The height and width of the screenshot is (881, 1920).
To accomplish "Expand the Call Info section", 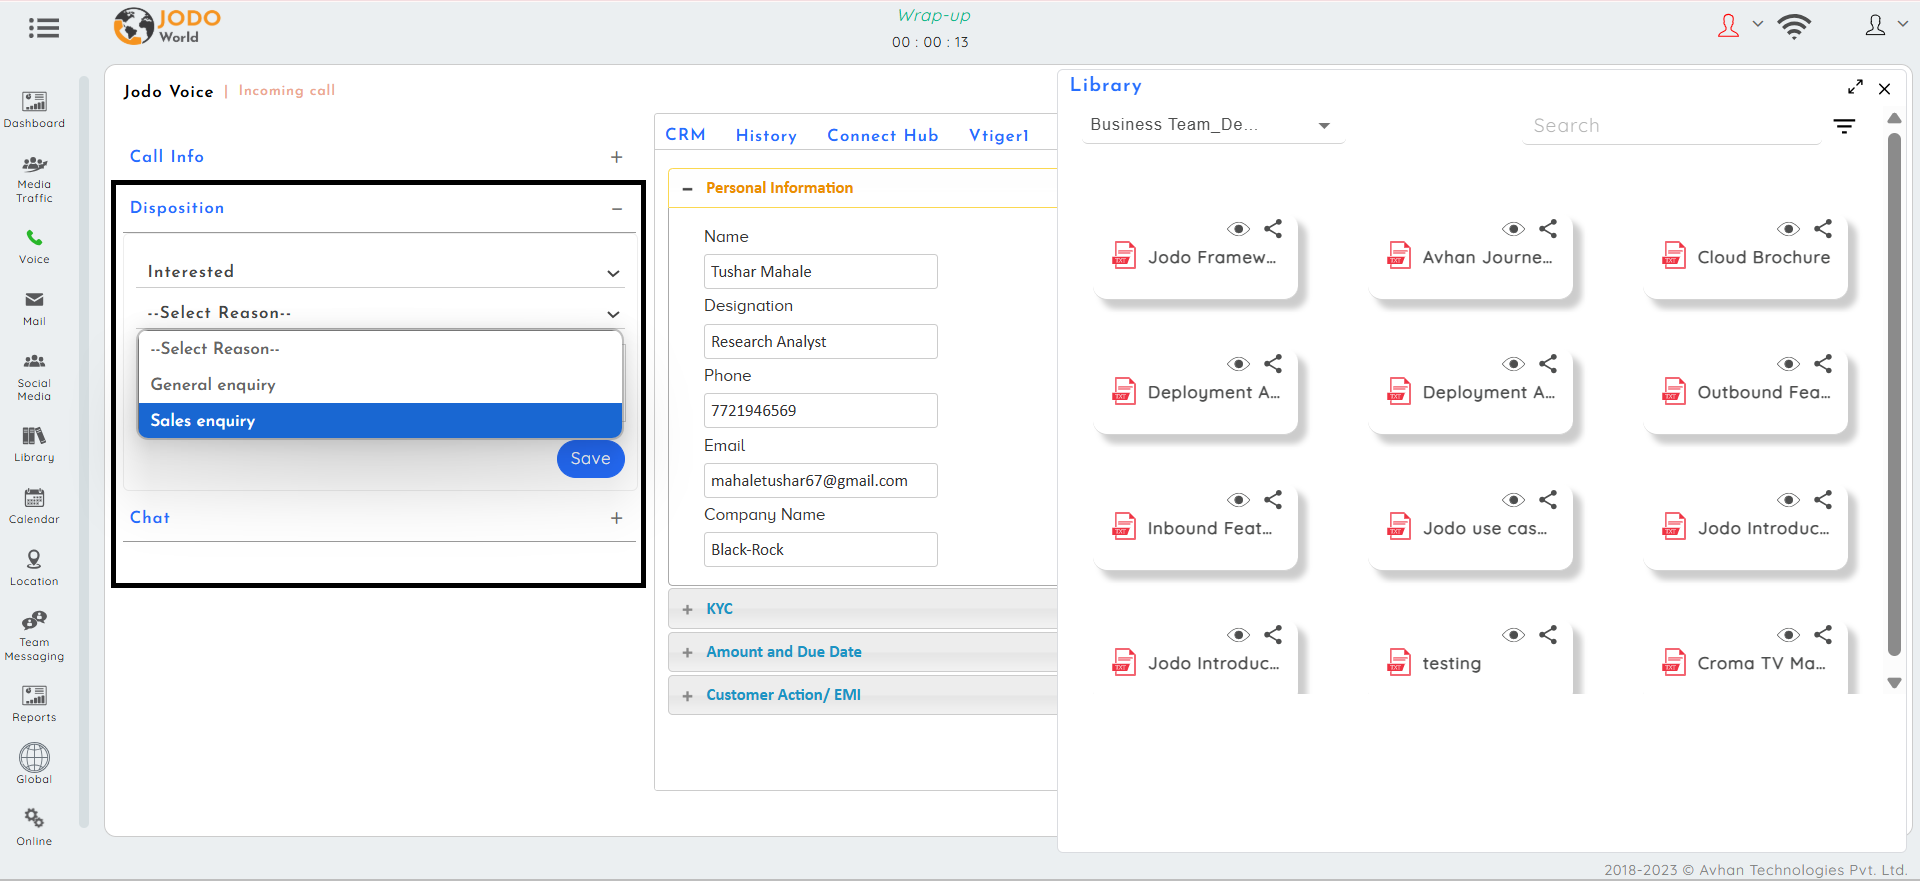I will (616, 157).
